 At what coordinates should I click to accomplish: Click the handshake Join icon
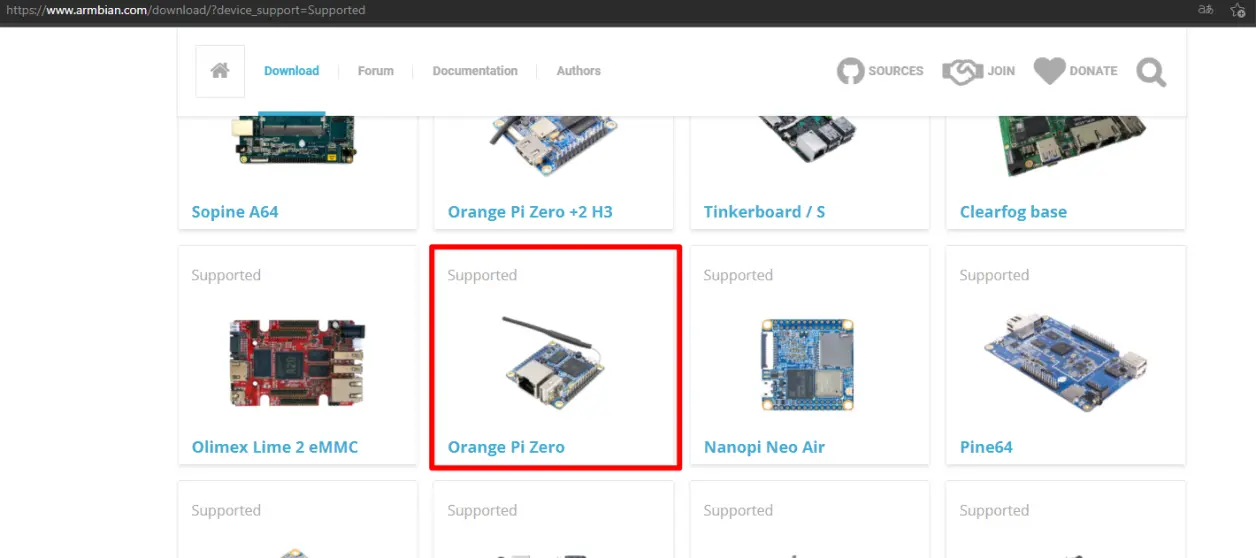point(962,71)
